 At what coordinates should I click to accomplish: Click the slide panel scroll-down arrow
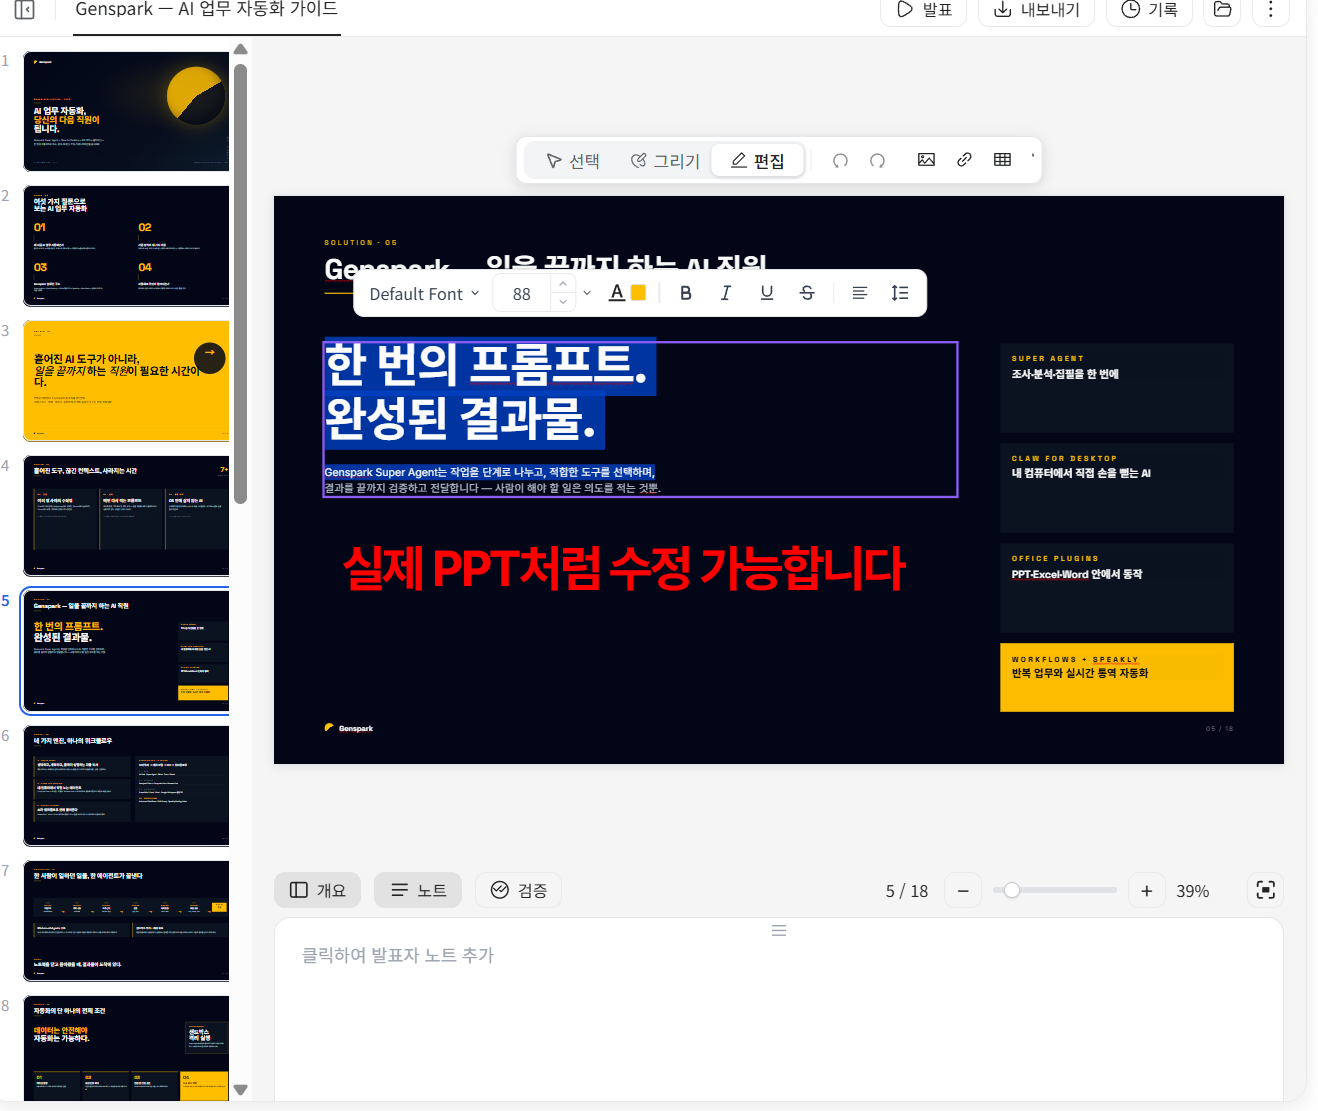[240, 1090]
